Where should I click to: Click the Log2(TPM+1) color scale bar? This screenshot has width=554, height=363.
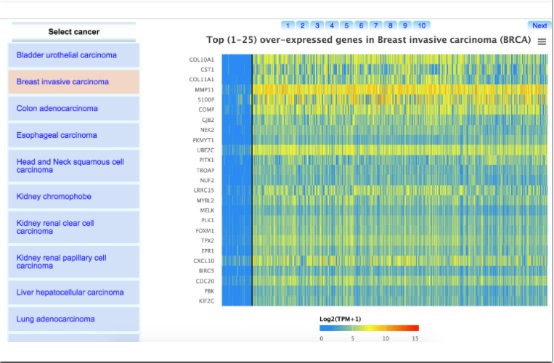tap(369, 328)
